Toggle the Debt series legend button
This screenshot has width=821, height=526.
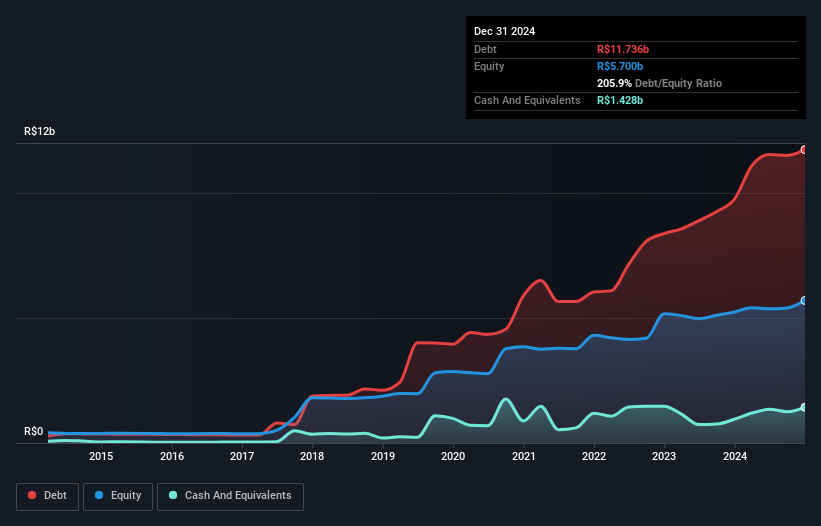pyautogui.click(x=48, y=496)
